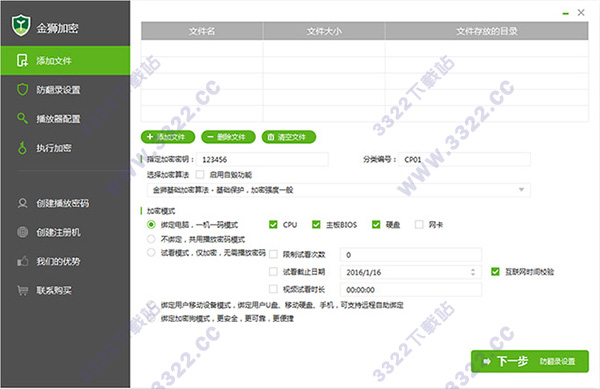Open 防翻录设置 shield icon in sidebar
The height and width of the screenshot is (389, 600).
point(23,90)
